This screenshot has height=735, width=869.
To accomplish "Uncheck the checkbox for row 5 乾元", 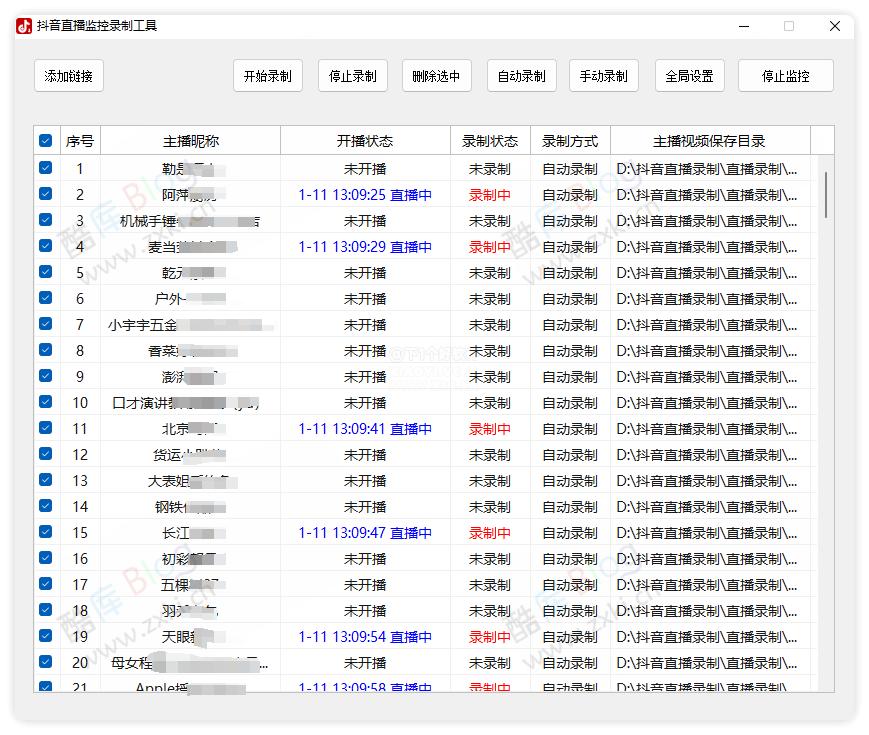I will click(45, 272).
